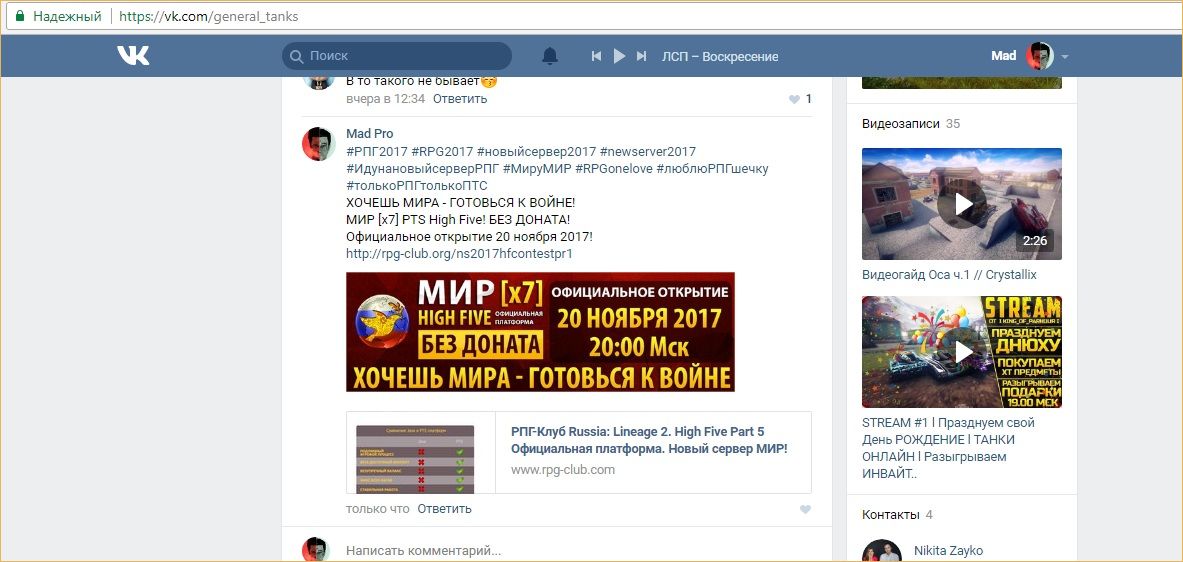
Task: Click the secure padlock icon in address bar
Action: [x=20, y=16]
